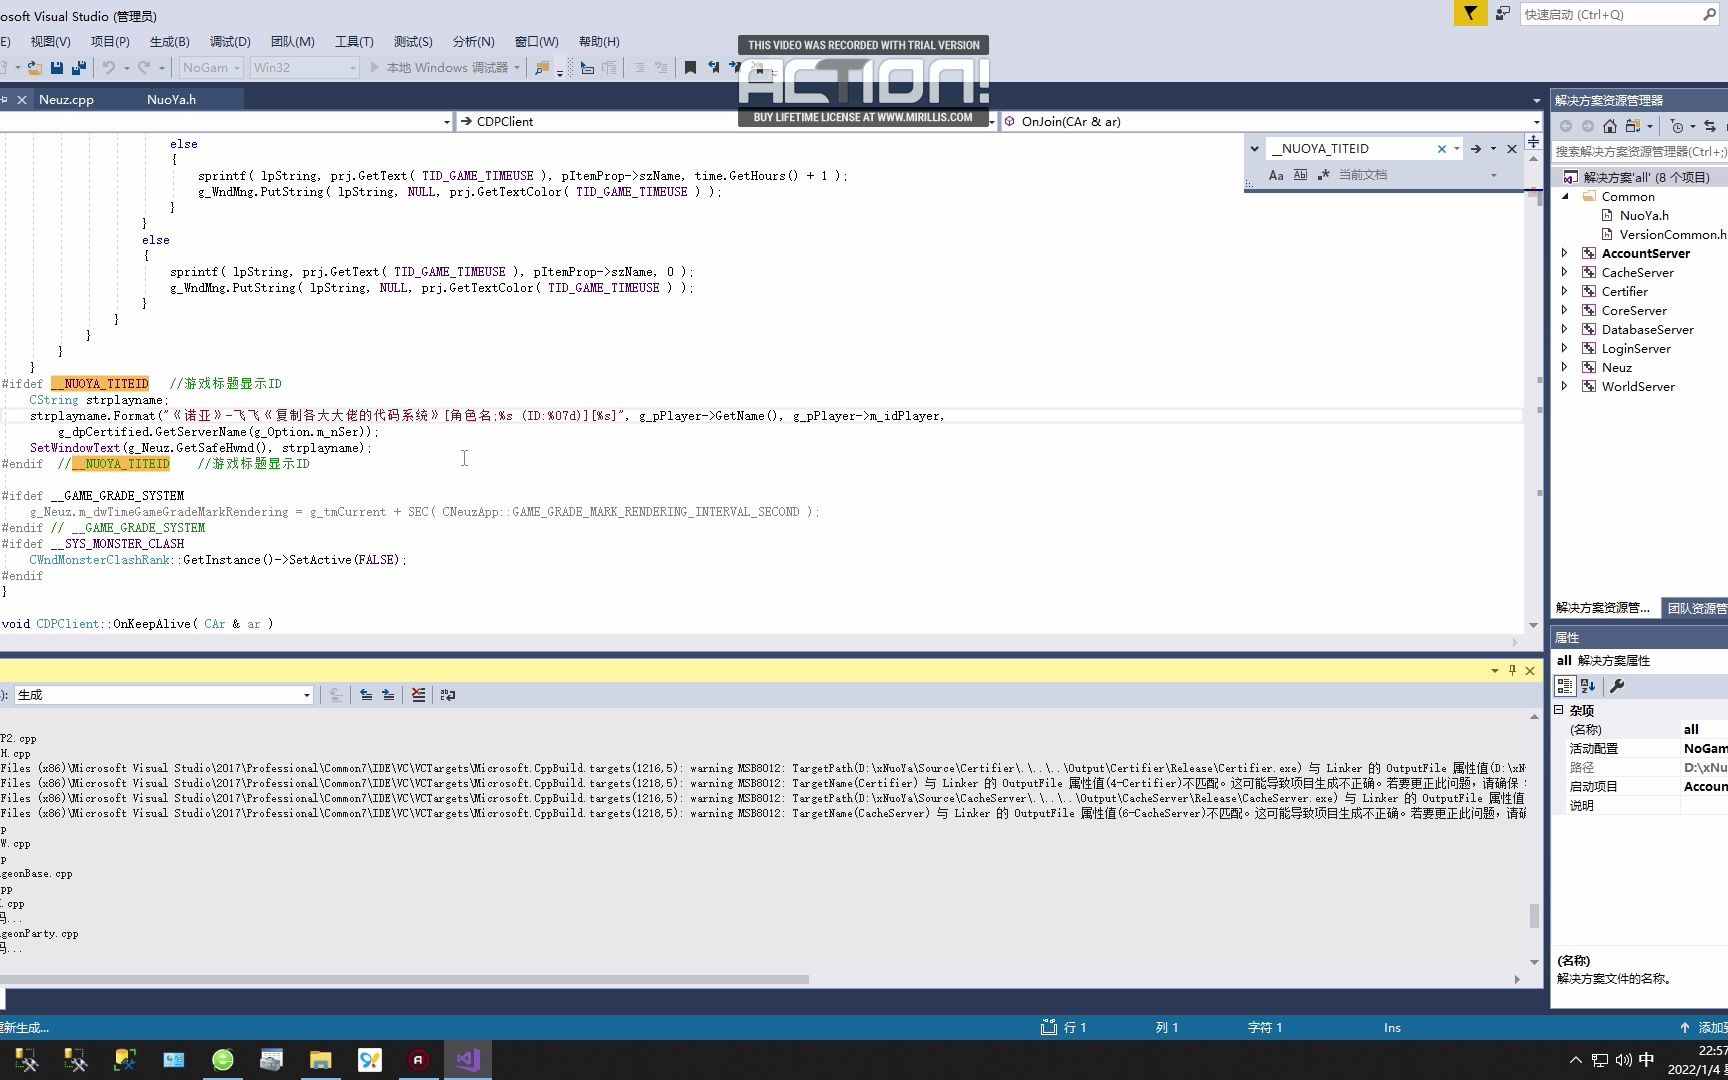
Task: Find next arrow in search box
Action: [1475, 149]
